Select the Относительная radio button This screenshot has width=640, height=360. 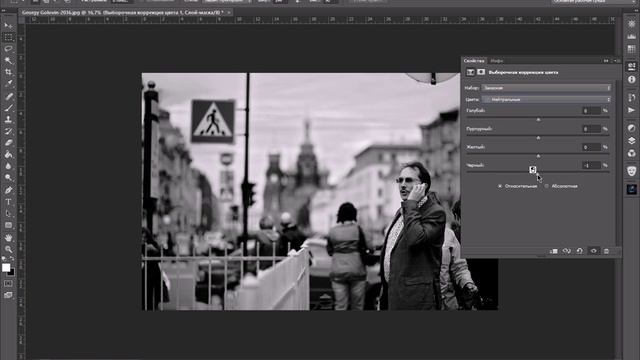[500, 186]
